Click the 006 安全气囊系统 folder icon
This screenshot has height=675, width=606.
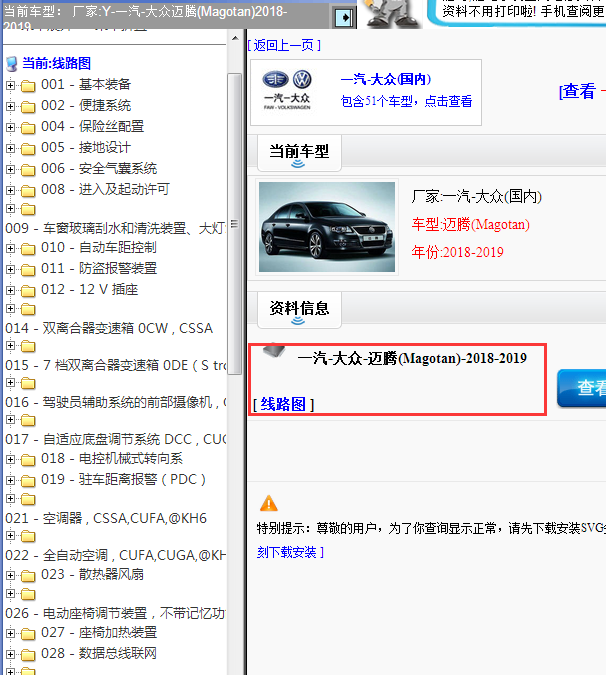click(28, 170)
